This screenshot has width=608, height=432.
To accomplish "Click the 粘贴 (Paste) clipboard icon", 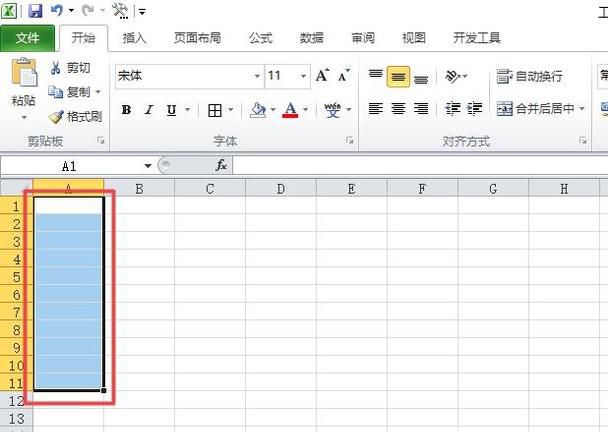I will [x=24, y=73].
